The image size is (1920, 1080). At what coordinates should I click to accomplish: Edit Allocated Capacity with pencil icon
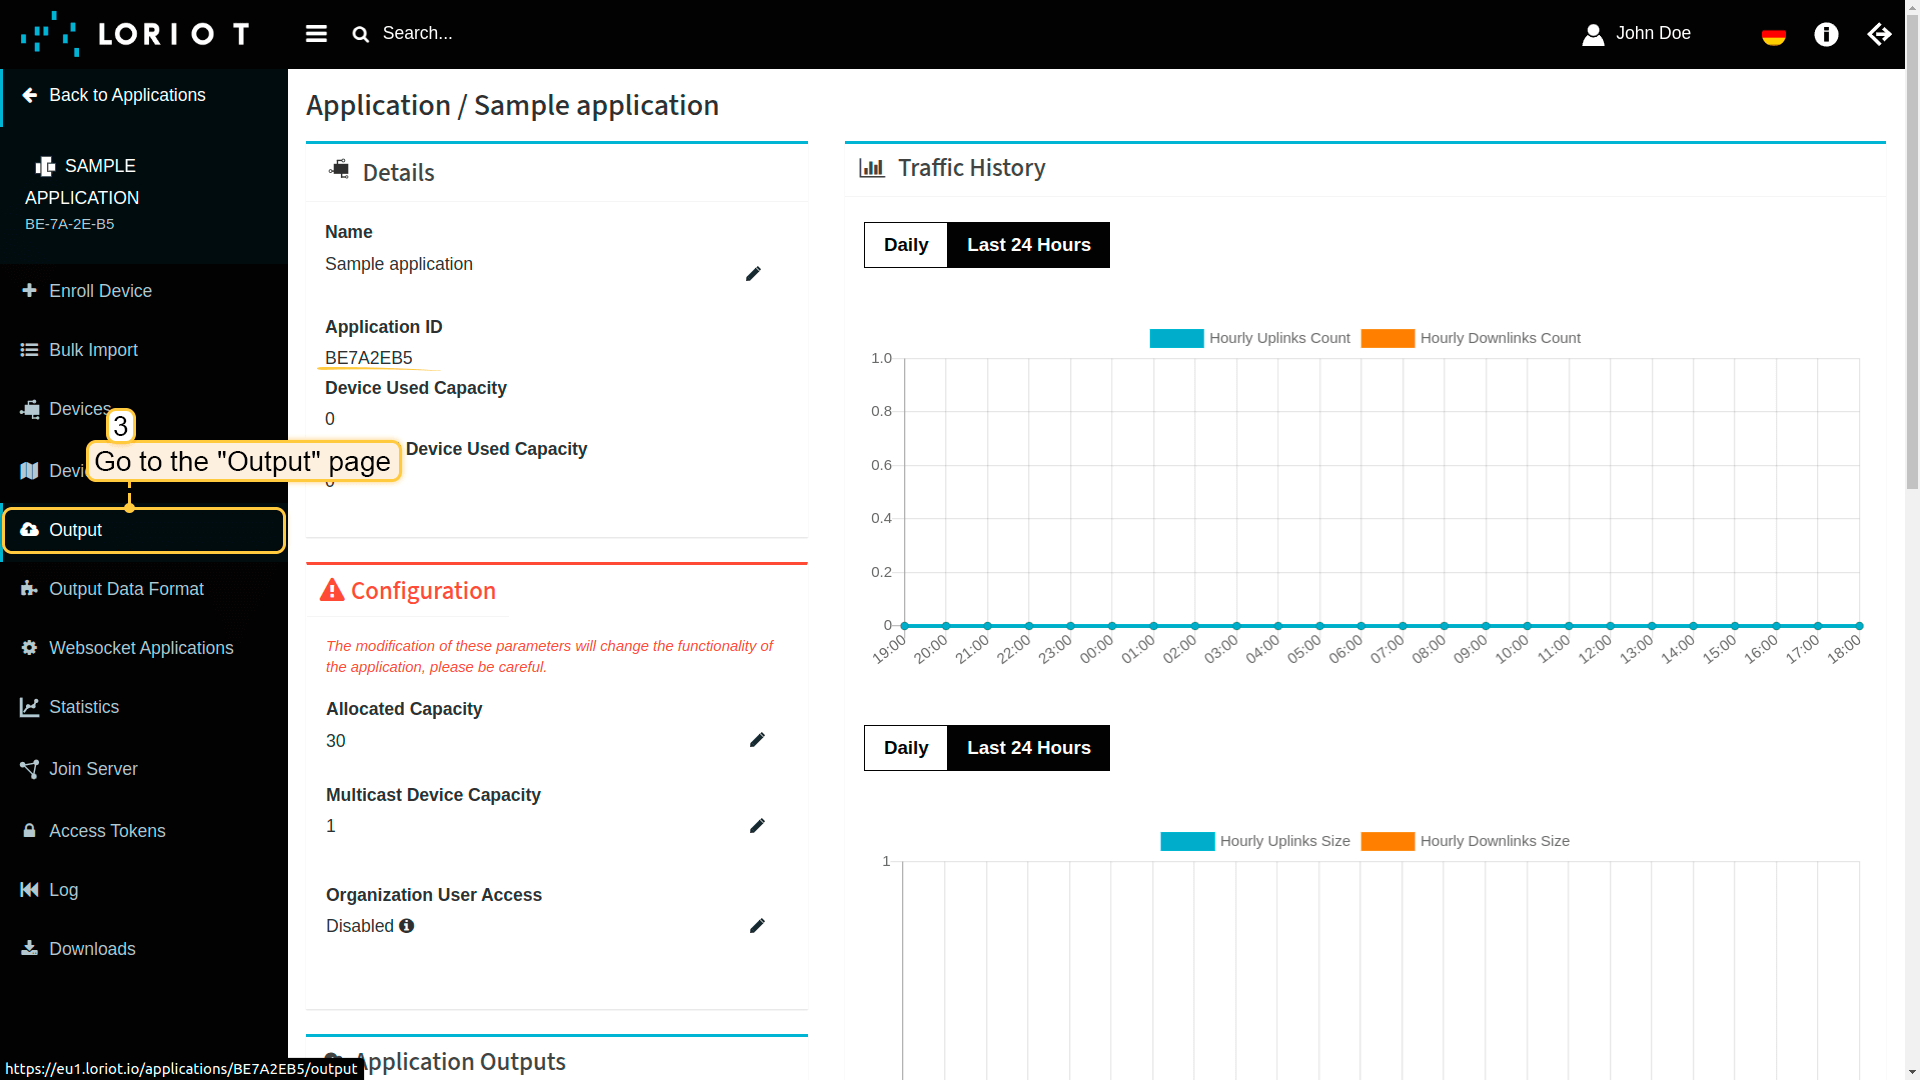point(757,740)
